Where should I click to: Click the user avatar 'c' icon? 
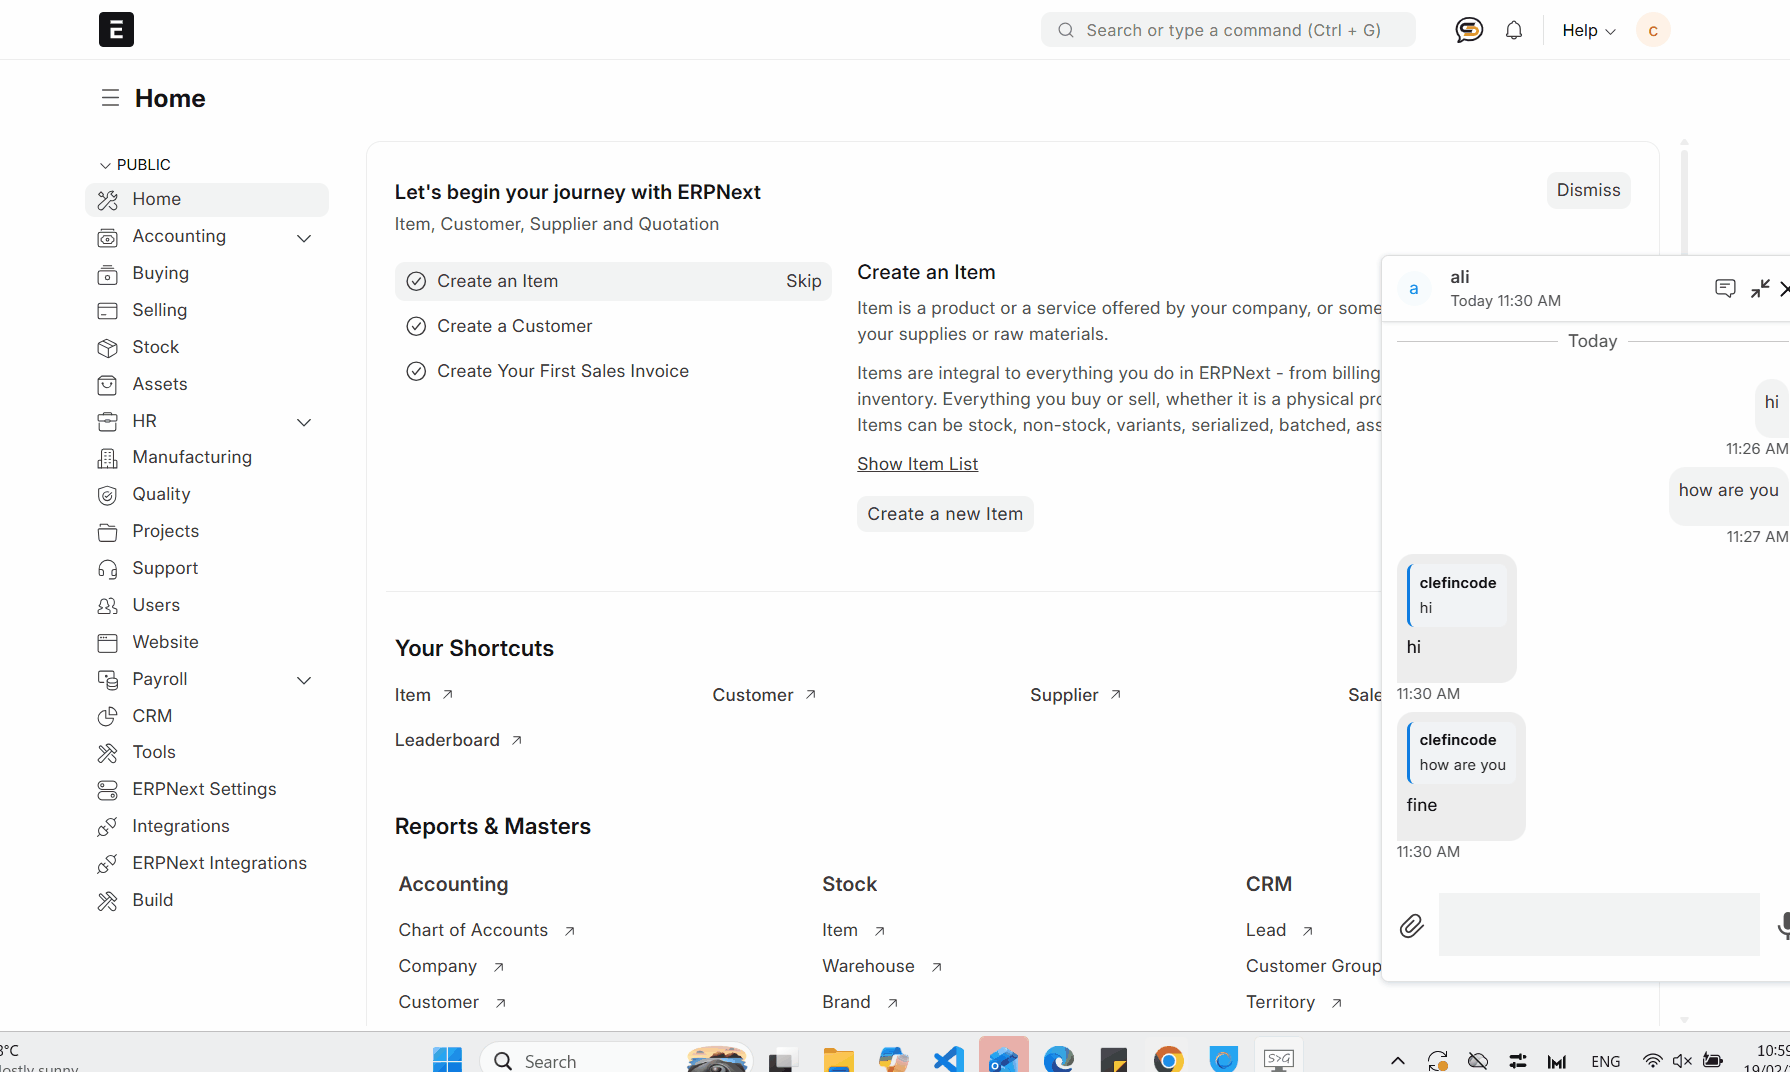(1653, 30)
